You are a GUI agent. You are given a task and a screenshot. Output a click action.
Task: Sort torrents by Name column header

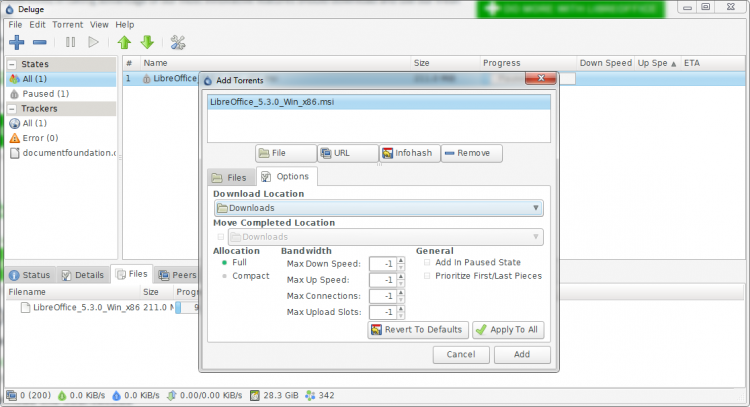(x=275, y=63)
